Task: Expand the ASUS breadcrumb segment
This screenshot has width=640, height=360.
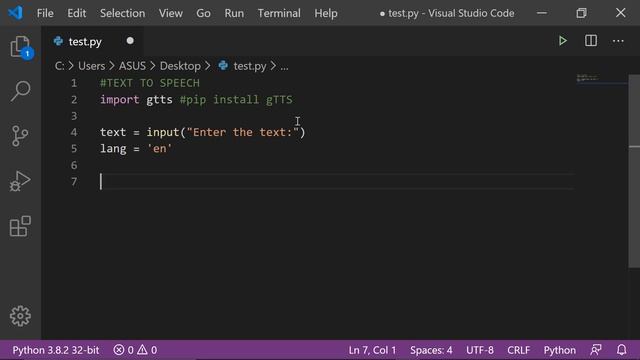Action: click(132, 66)
